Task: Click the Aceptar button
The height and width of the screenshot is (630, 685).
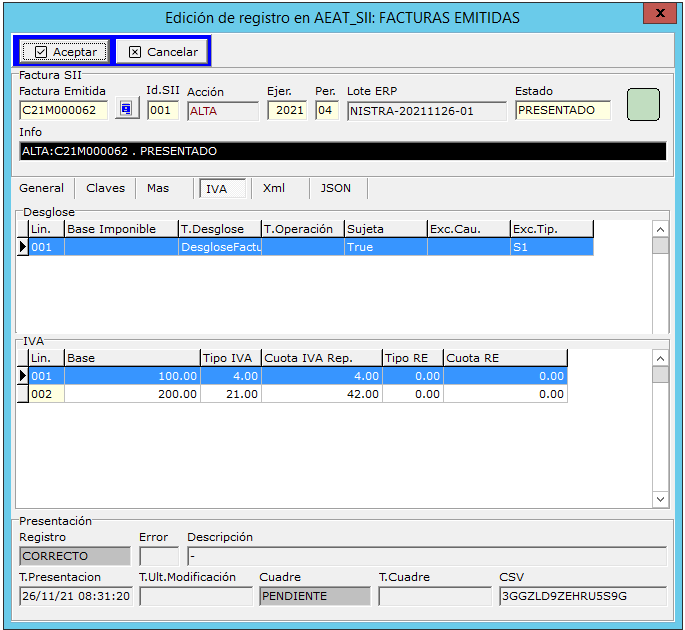Action: pyautogui.click(x=65, y=51)
